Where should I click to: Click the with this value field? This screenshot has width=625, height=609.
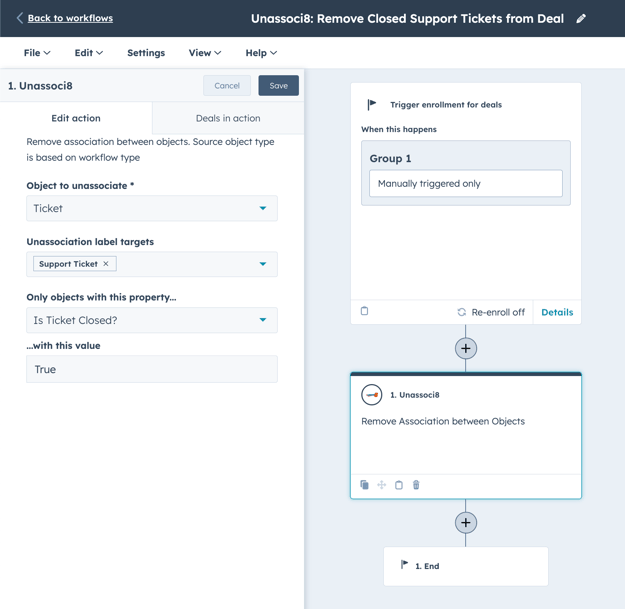click(152, 369)
